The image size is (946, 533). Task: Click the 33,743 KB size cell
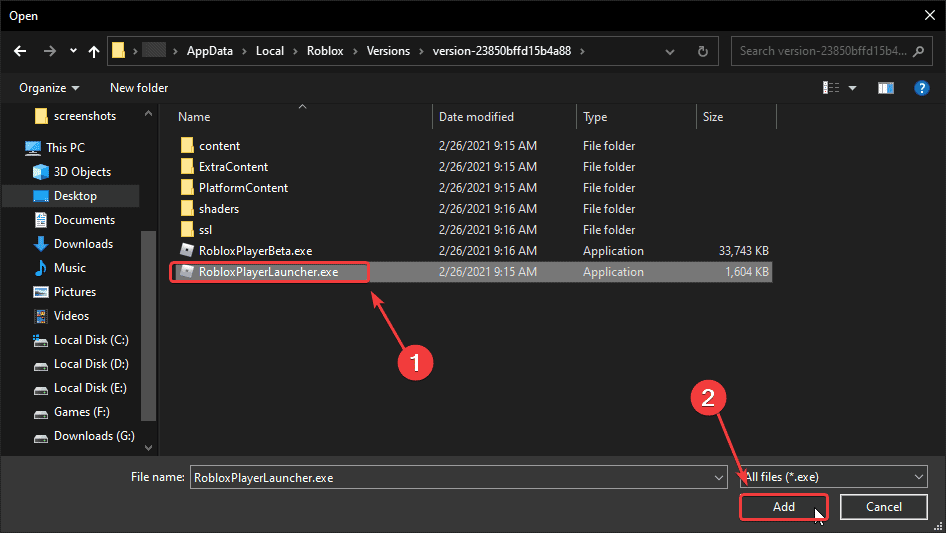743,251
